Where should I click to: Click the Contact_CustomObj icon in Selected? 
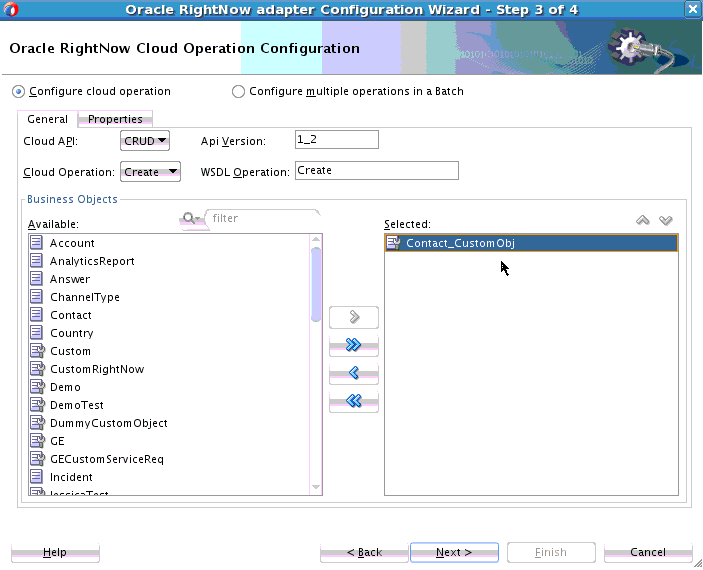[393, 243]
